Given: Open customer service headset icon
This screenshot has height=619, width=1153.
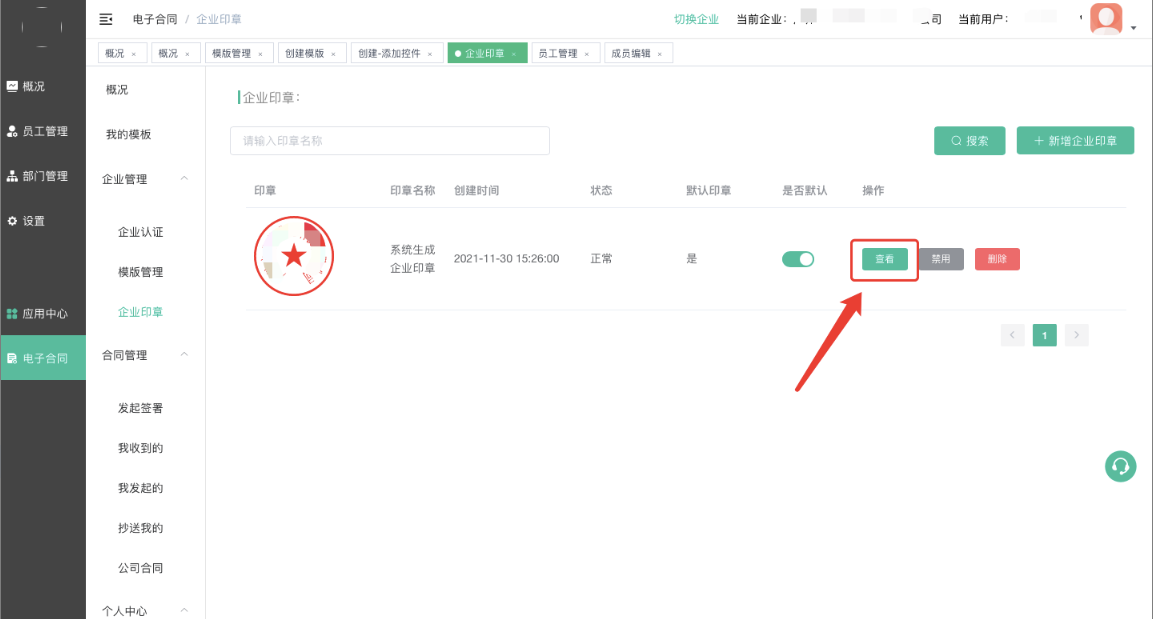Looking at the screenshot, I should 1120,466.
